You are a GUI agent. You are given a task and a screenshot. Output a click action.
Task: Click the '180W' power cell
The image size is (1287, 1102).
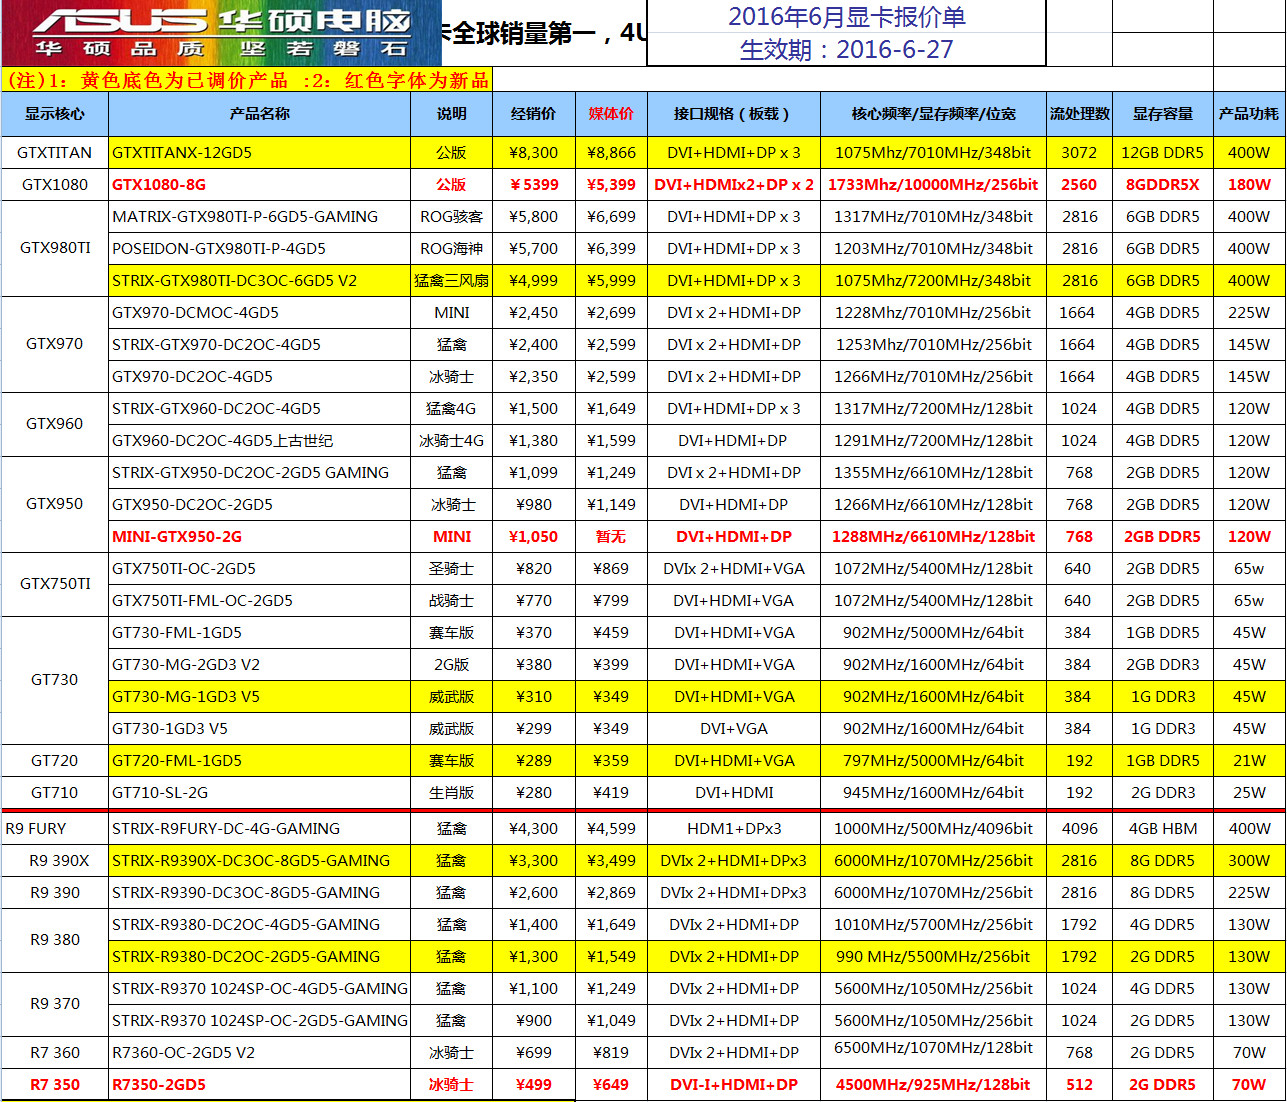tap(1249, 185)
